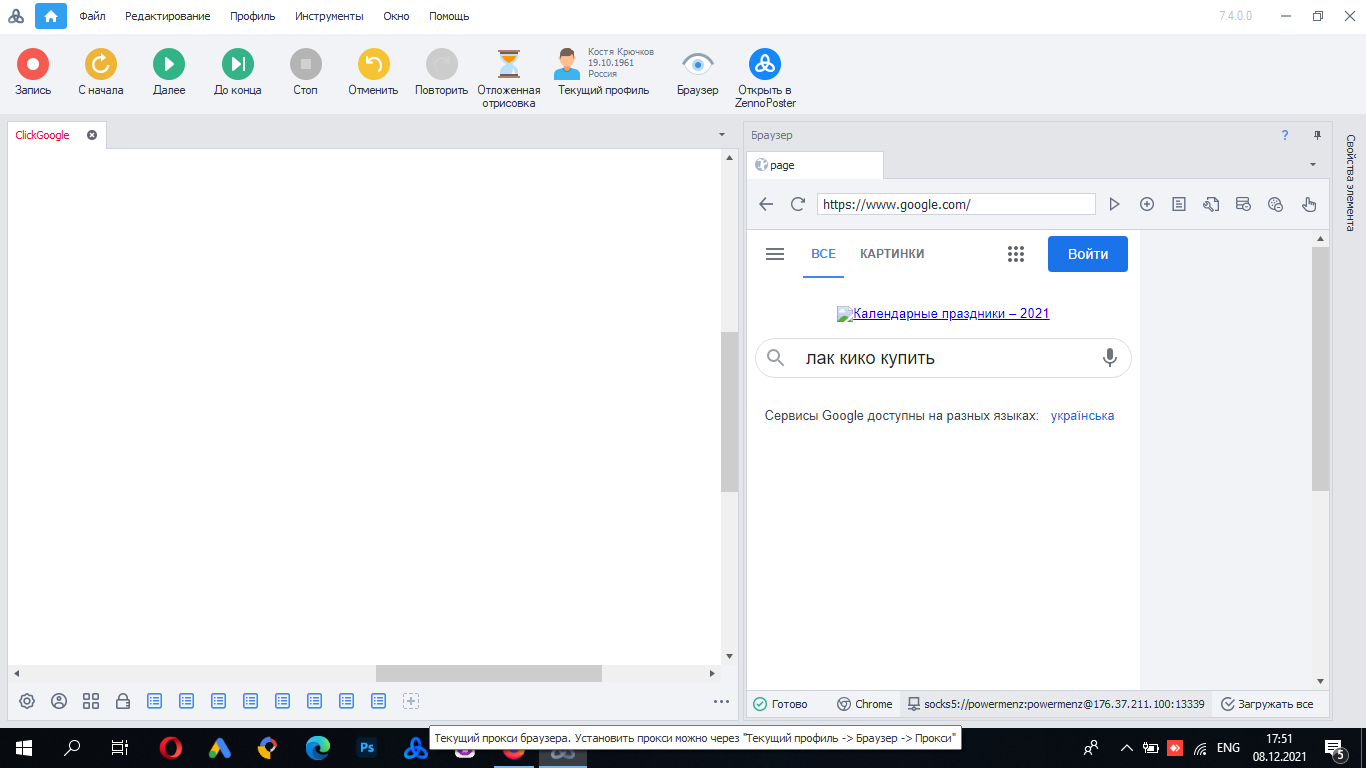Open the Windows Start menu
Screen dimensions: 1366x768
point(24,748)
